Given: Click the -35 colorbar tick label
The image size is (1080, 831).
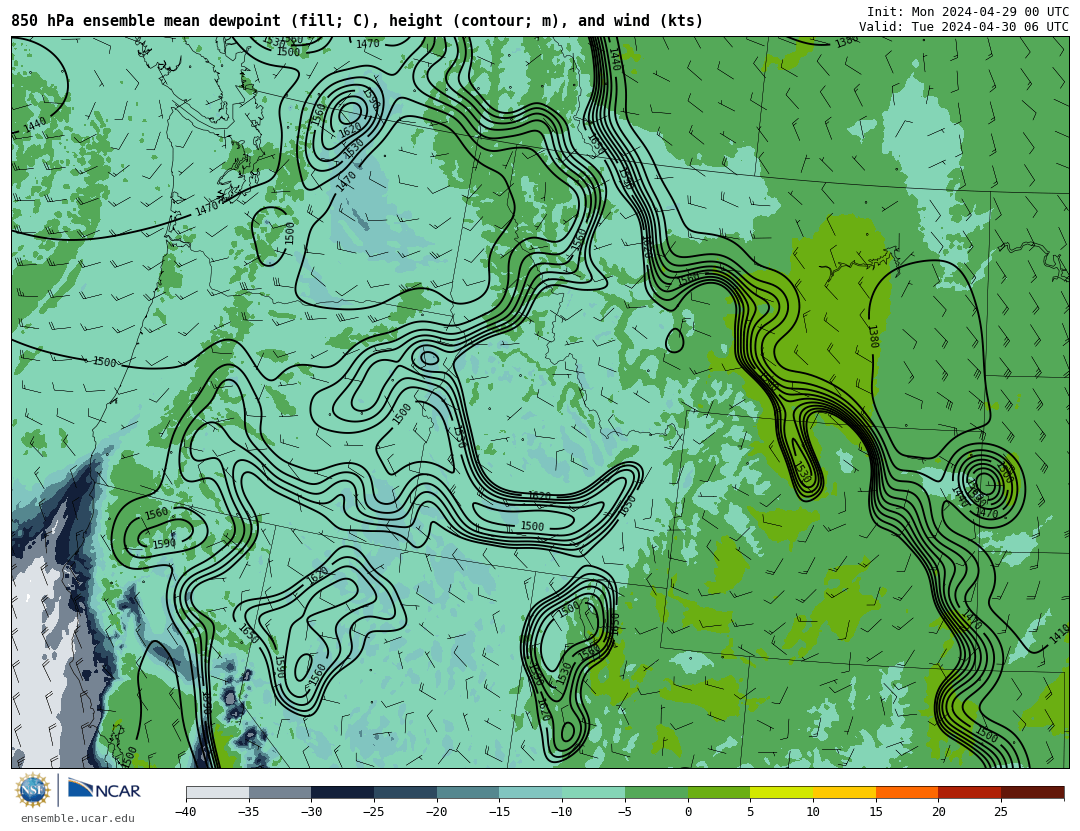Looking at the screenshot, I should click(248, 812).
